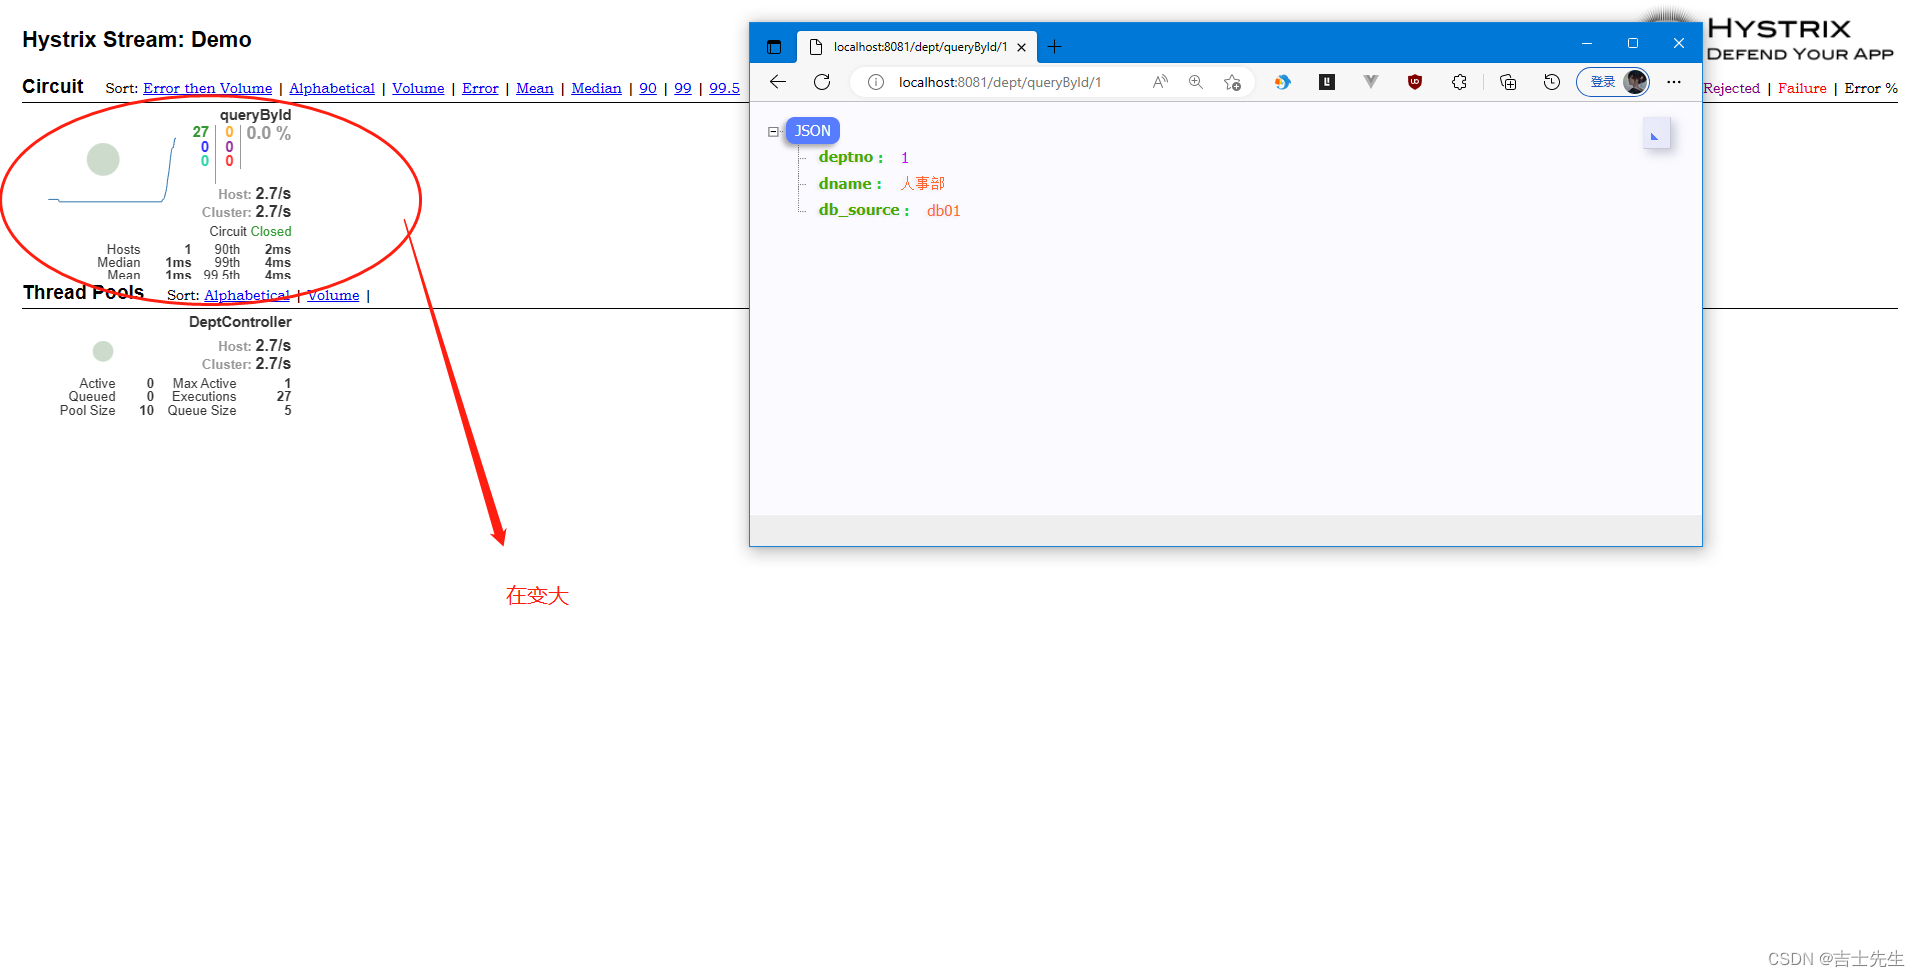The height and width of the screenshot is (977, 1920).
Task: Open the tab actions menu icon in Edge
Action: pos(774,47)
